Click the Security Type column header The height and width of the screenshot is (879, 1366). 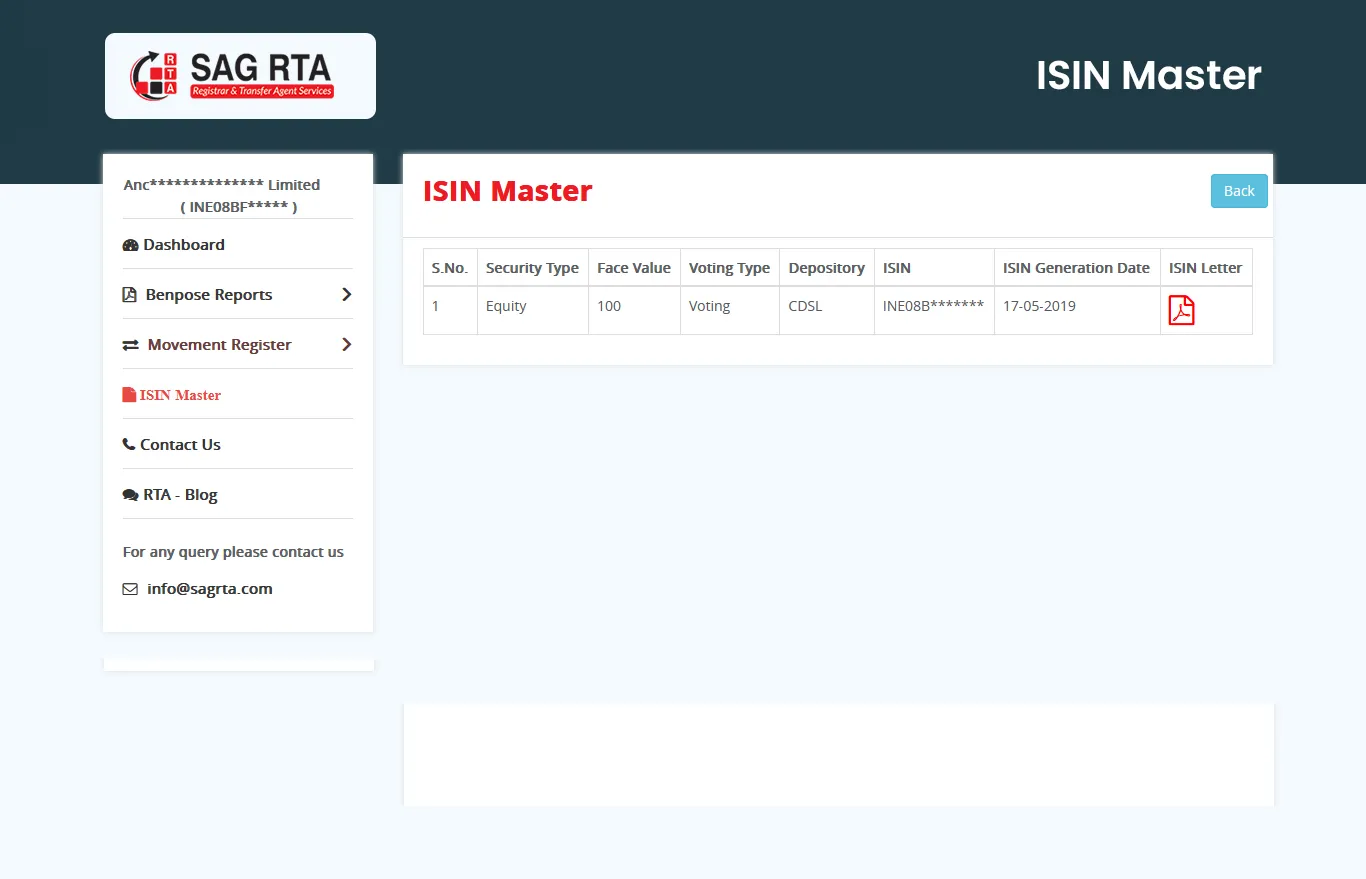tap(532, 268)
